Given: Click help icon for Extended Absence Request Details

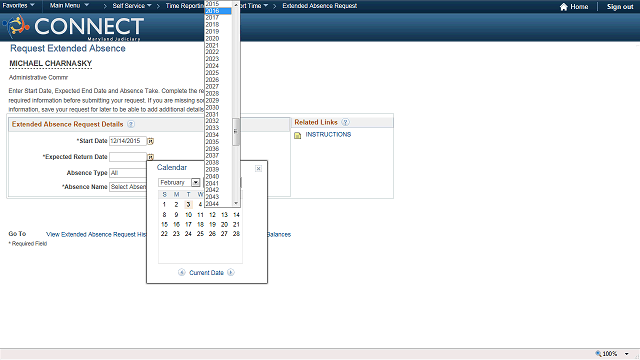Looking at the screenshot, I should click(x=131, y=124).
